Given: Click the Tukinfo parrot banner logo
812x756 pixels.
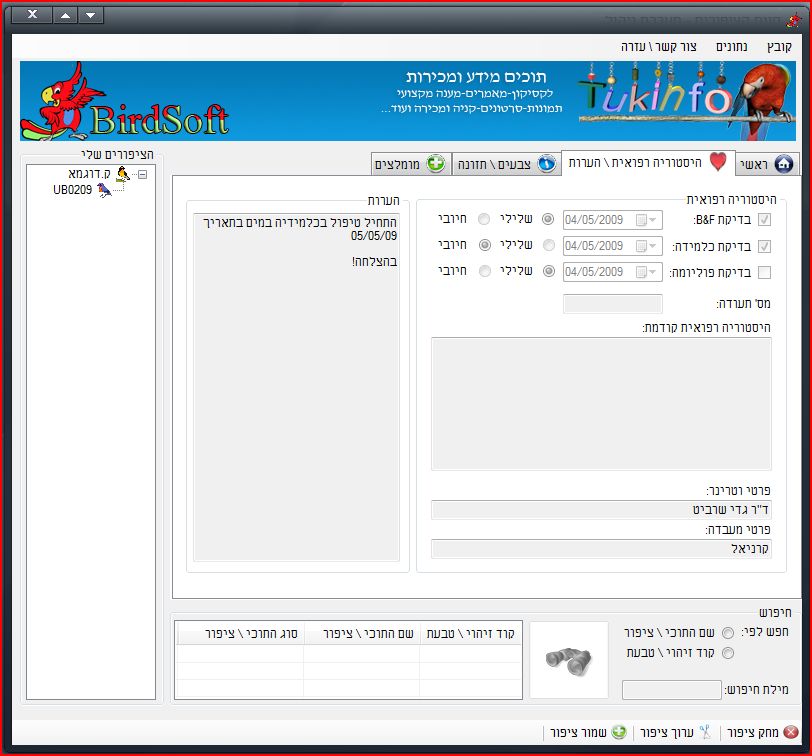Looking at the screenshot, I should click(685, 100).
